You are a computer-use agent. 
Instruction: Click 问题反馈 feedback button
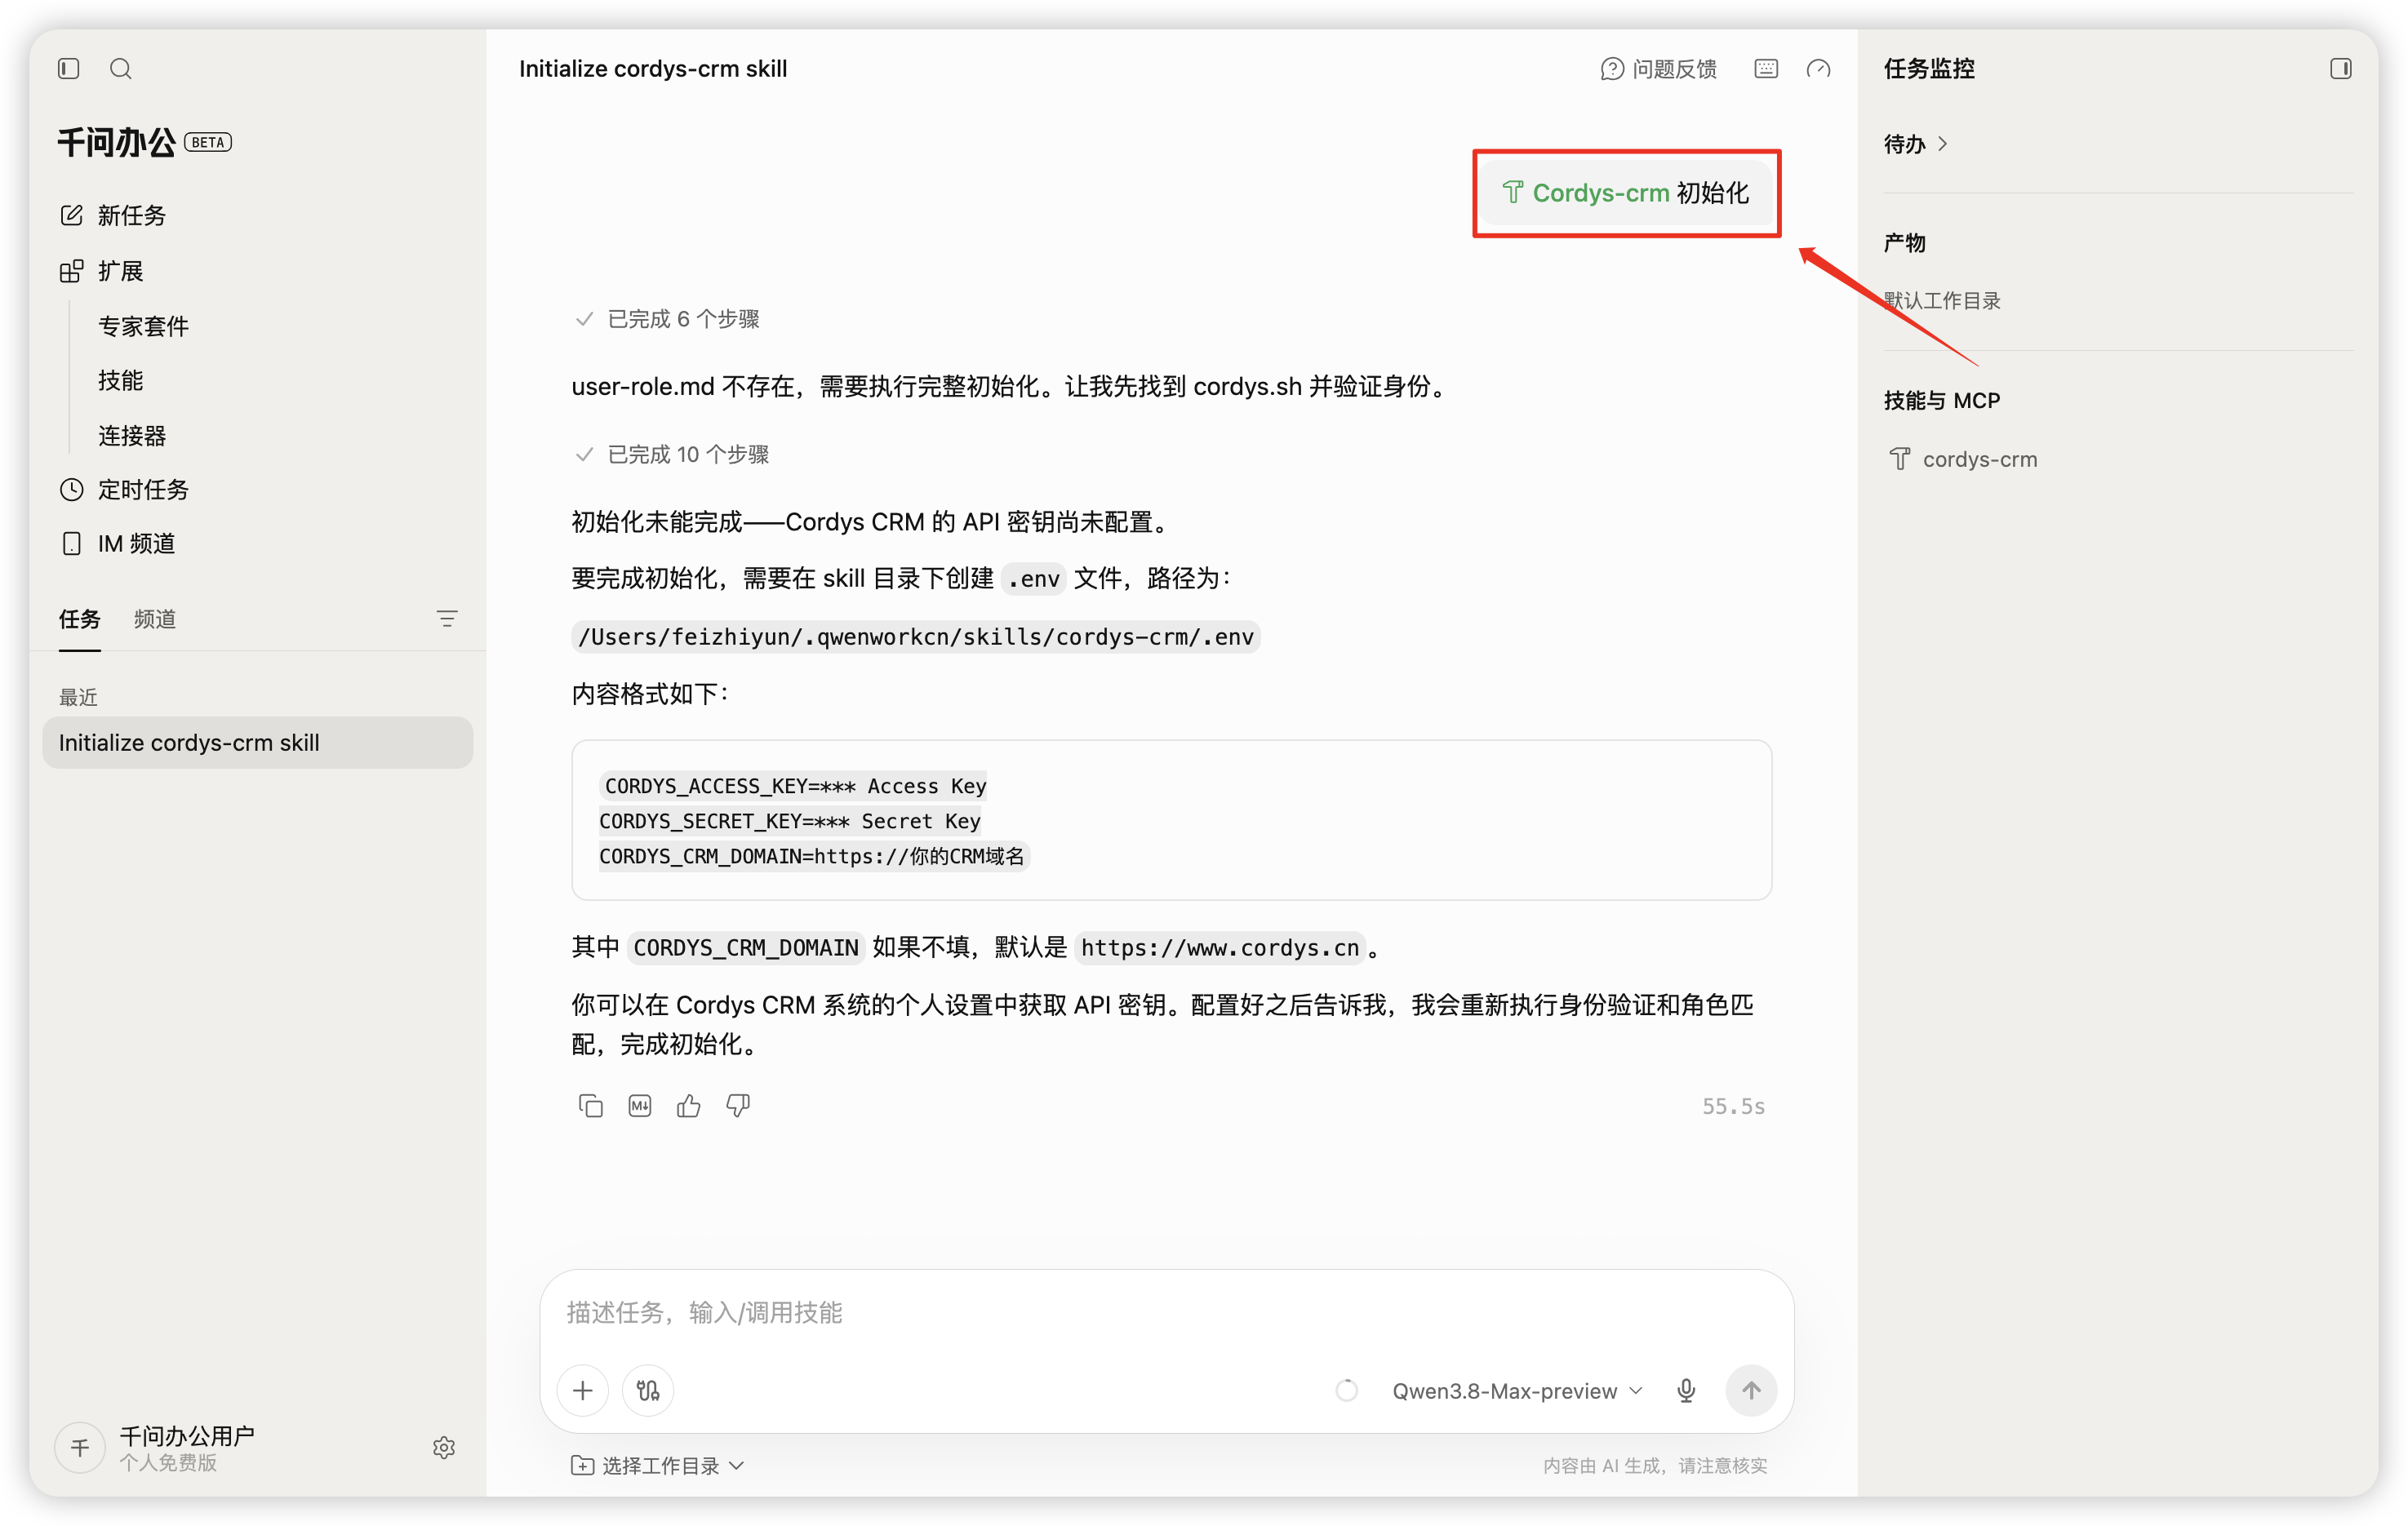pyautogui.click(x=1659, y=68)
